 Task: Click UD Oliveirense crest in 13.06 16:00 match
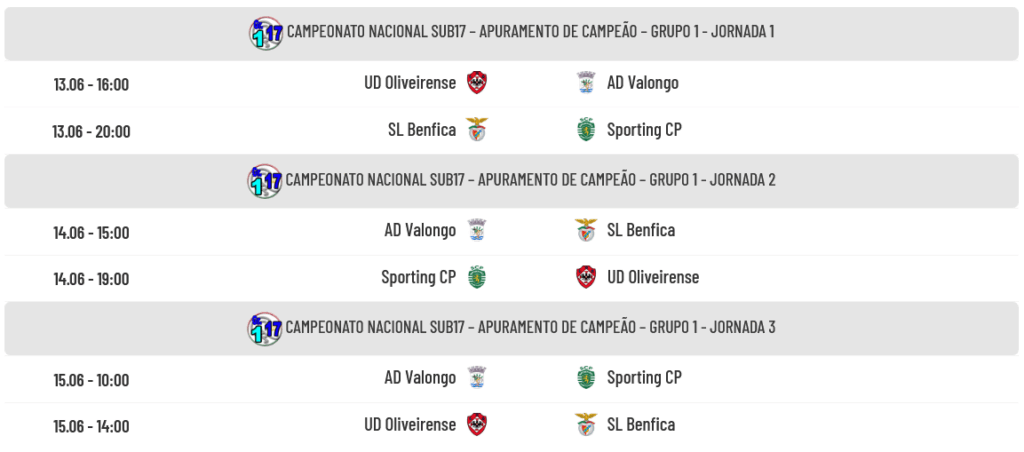click(x=477, y=83)
